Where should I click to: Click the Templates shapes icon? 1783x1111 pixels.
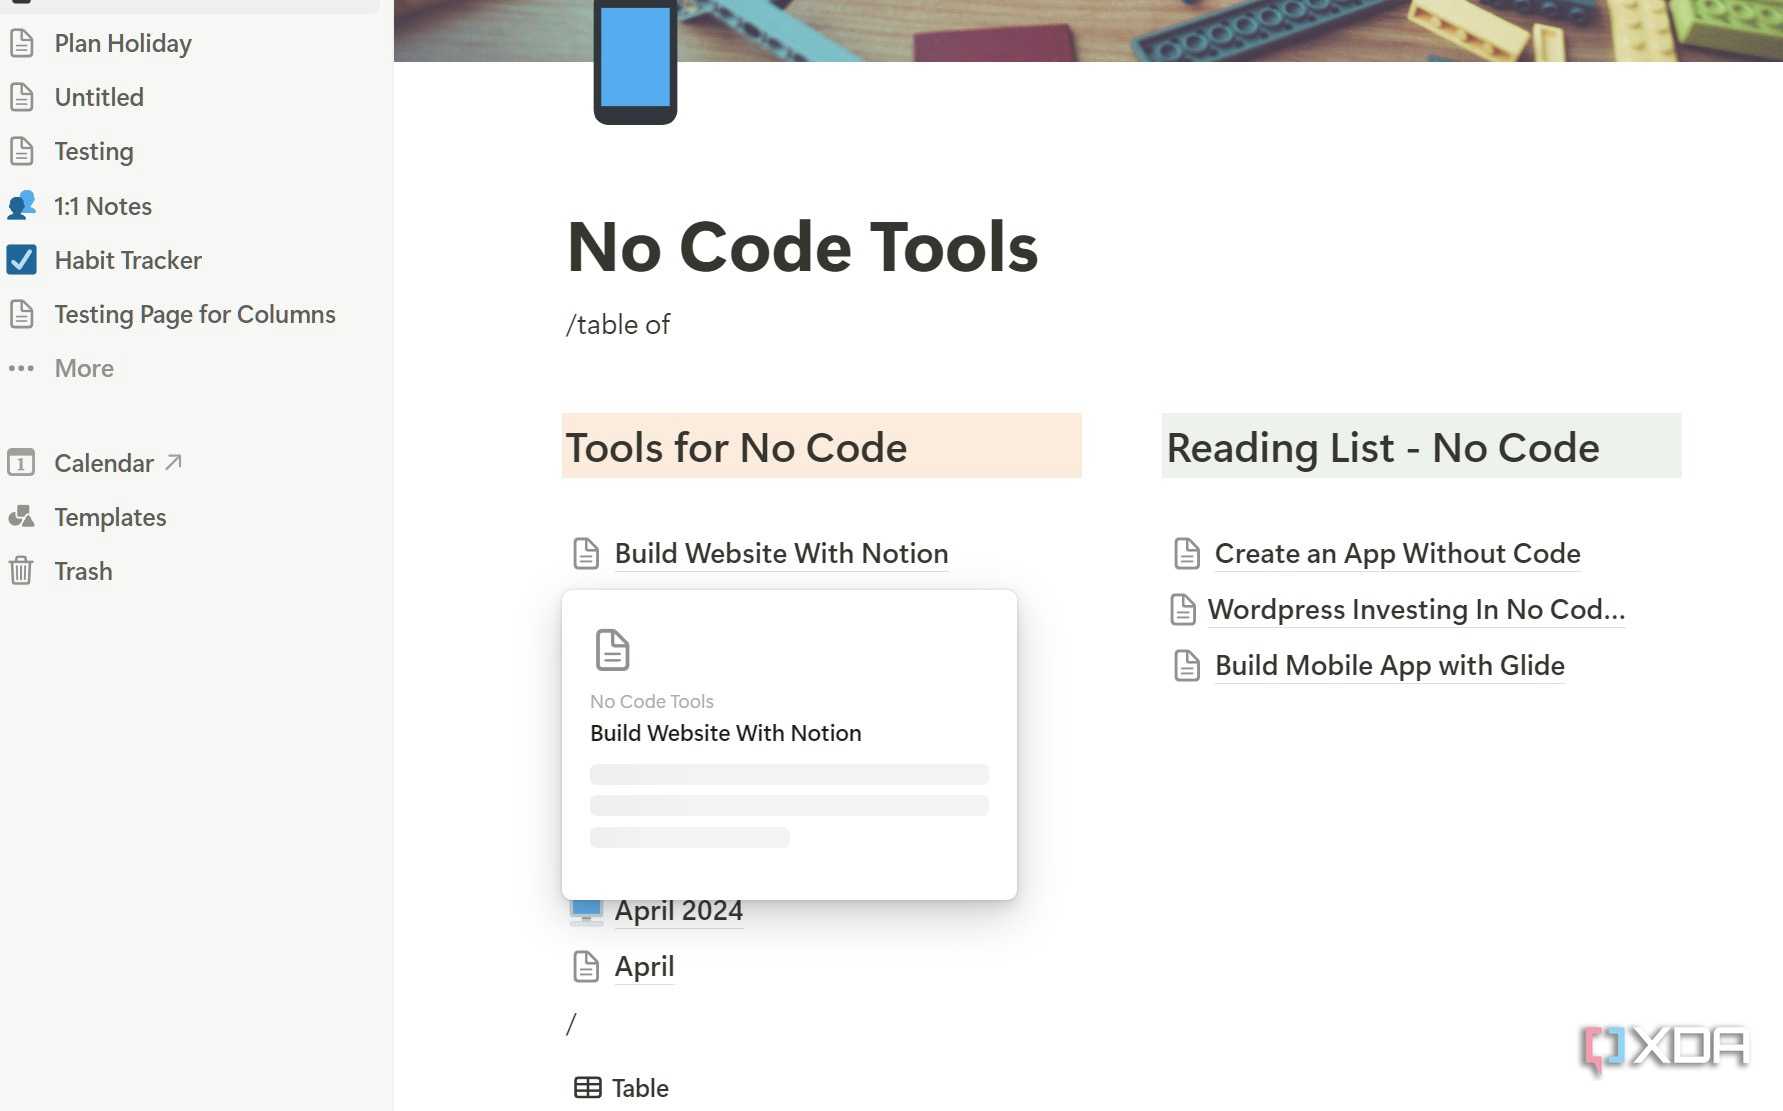pos(21,517)
